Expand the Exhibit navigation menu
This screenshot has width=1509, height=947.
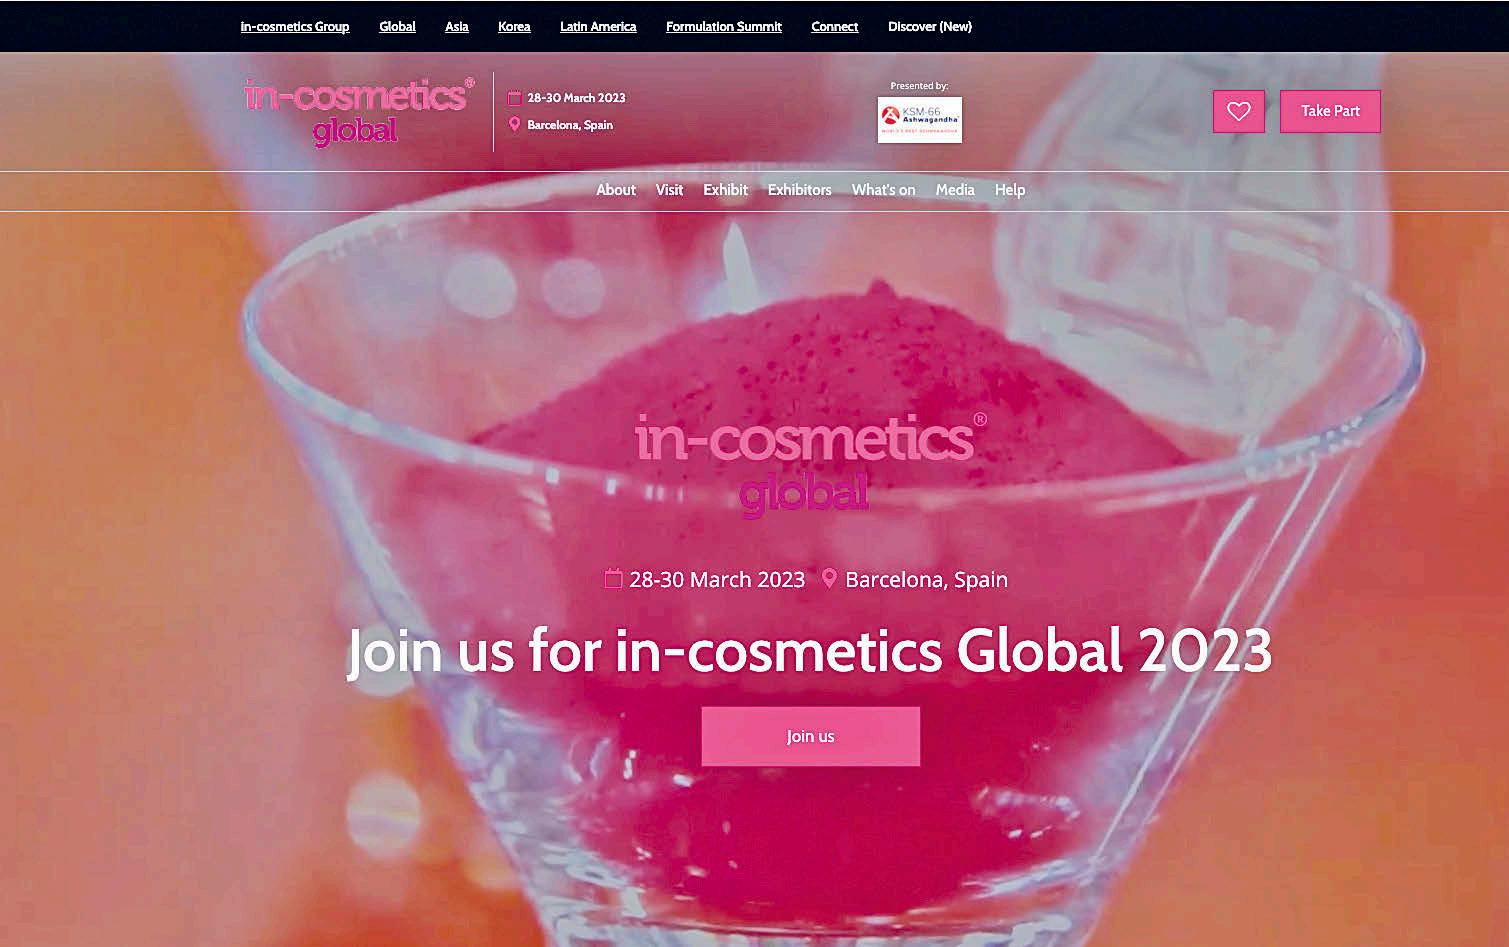coord(725,190)
